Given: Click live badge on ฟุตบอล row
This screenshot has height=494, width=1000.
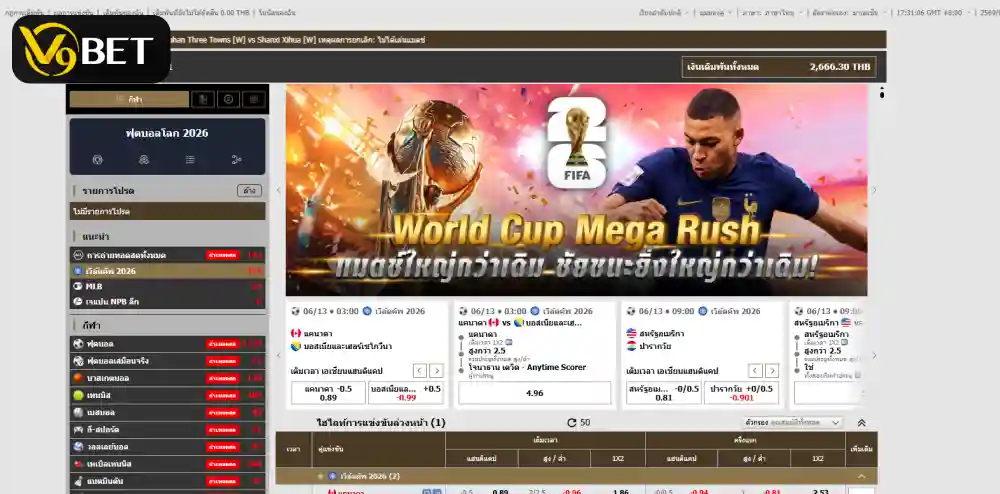Looking at the screenshot, I should coord(223,344).
